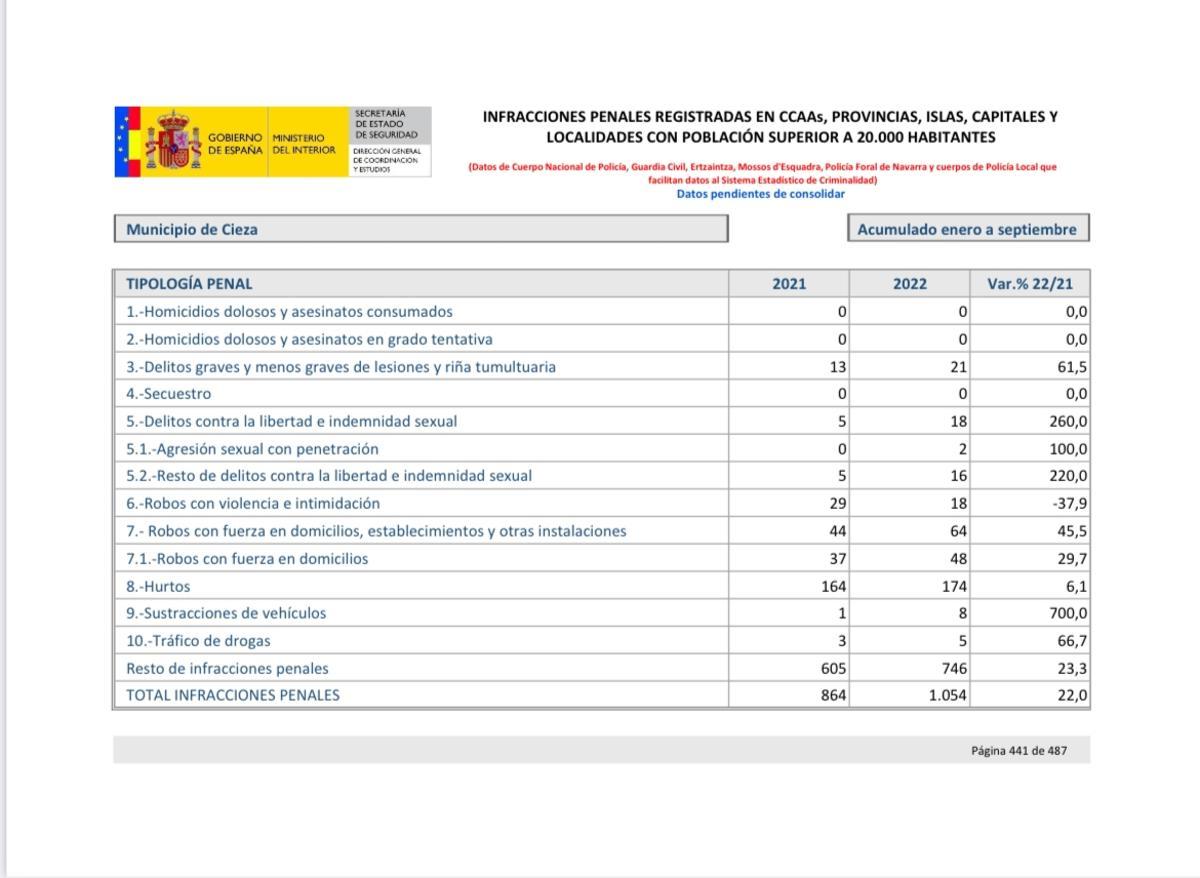The width and height of the screenshot is (1200, 878).
Task: Click the 2021 column header
Action: point(788,284)
